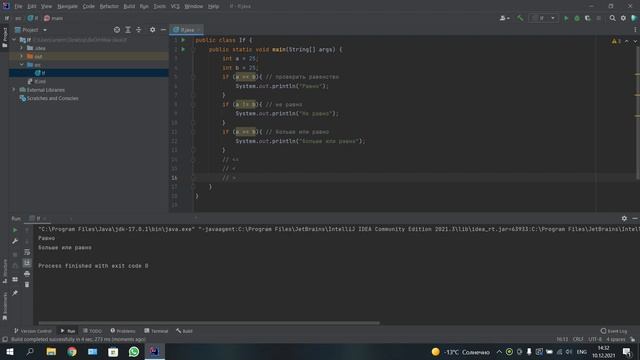Screen dimensions: 640x360
Task: Click the Project vertical side tab
Action: click(5, 38)
